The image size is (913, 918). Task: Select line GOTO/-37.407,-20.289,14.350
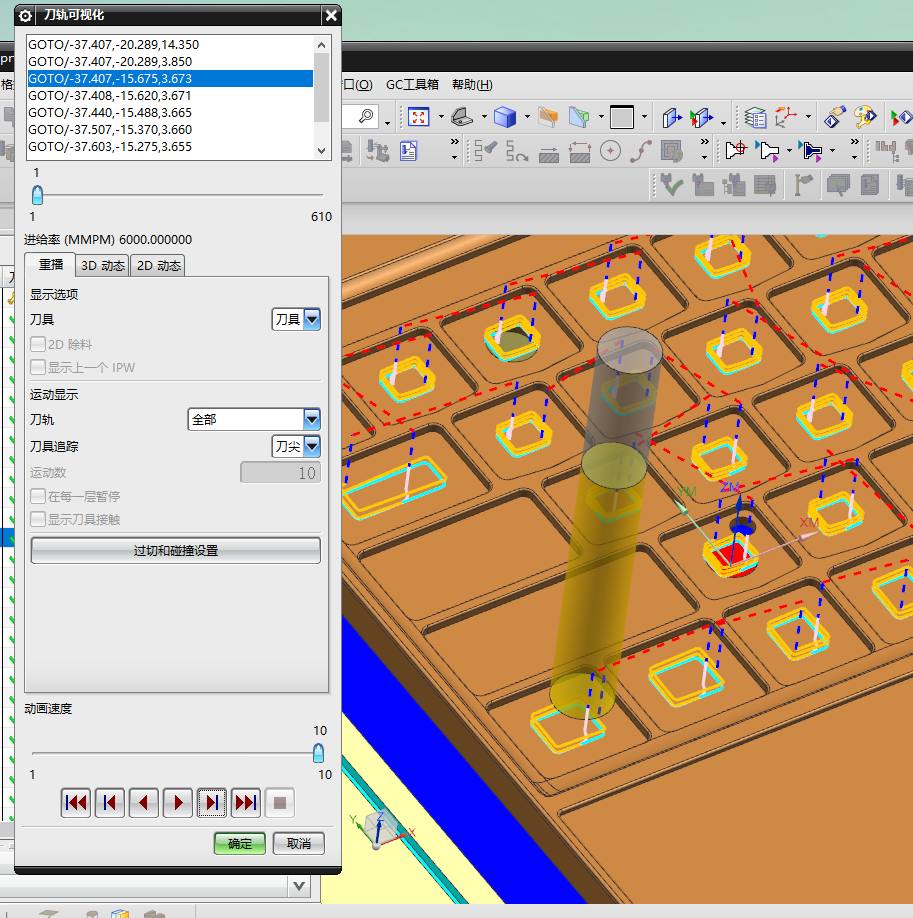coord(170,44)
